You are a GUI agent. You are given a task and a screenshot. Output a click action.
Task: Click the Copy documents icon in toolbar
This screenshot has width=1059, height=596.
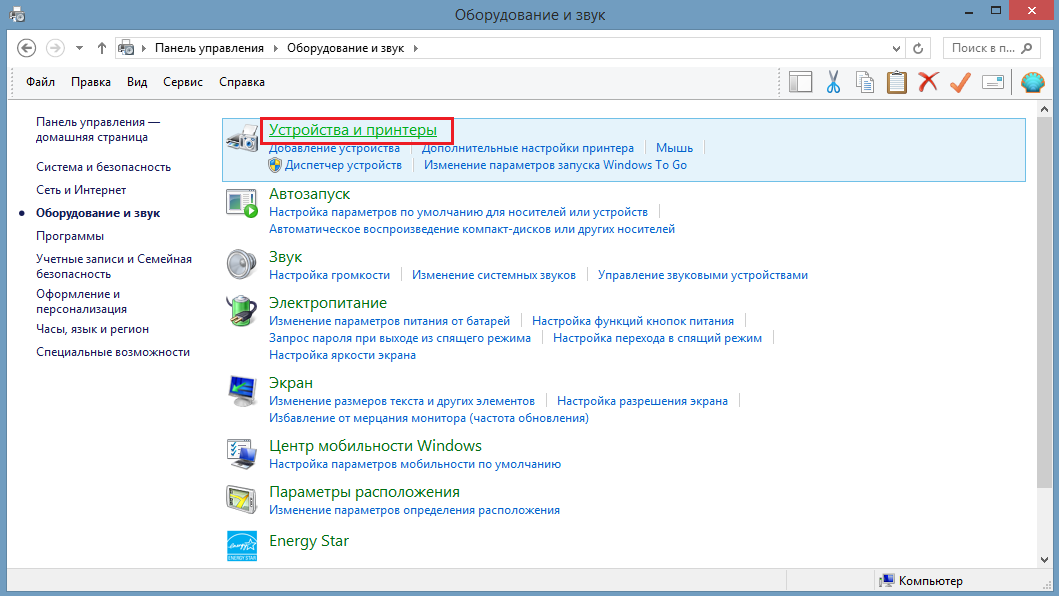(x=864, y=82)
